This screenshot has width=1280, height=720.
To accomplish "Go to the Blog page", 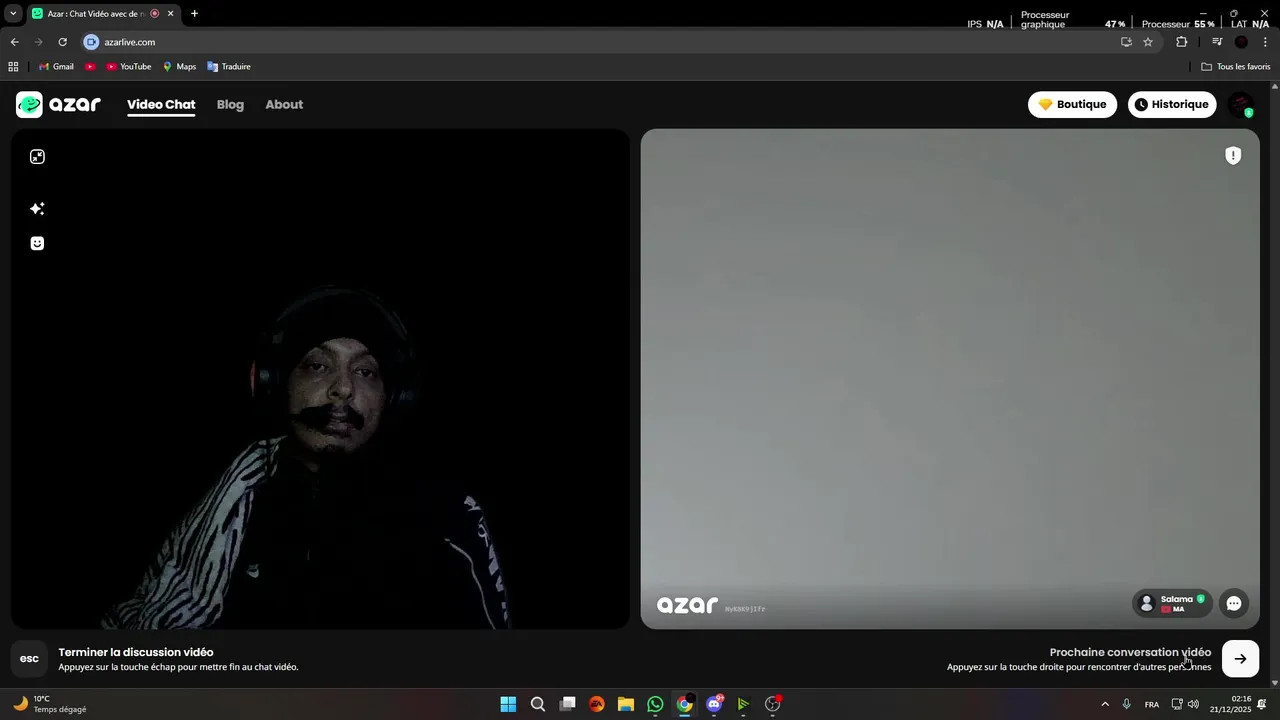I will click(x=230, y=105).
